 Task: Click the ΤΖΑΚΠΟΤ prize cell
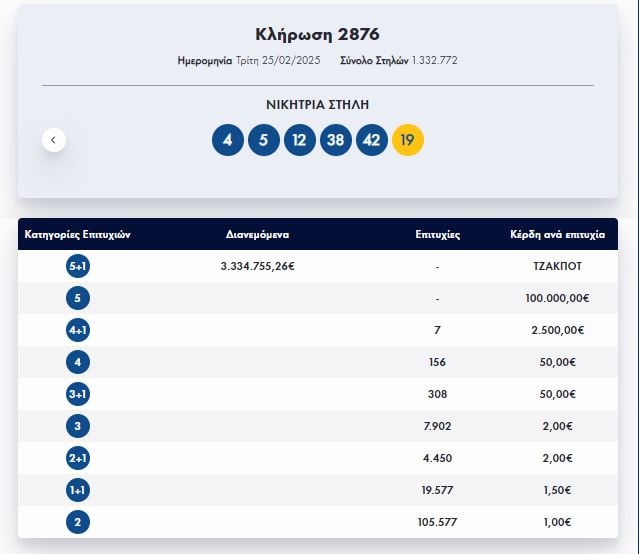557,266
